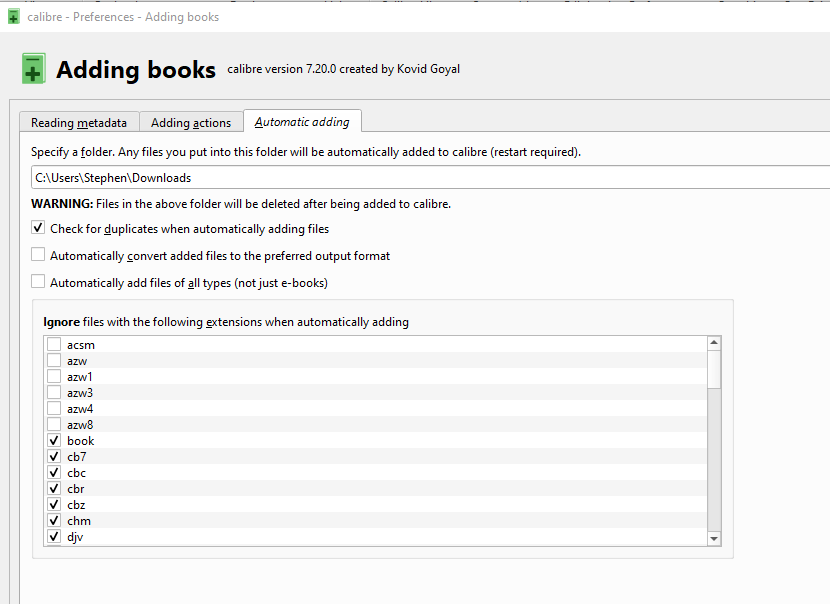Click the green Adding books header icon
Viewport: 830px width, 604px height.
pos(33,69)
